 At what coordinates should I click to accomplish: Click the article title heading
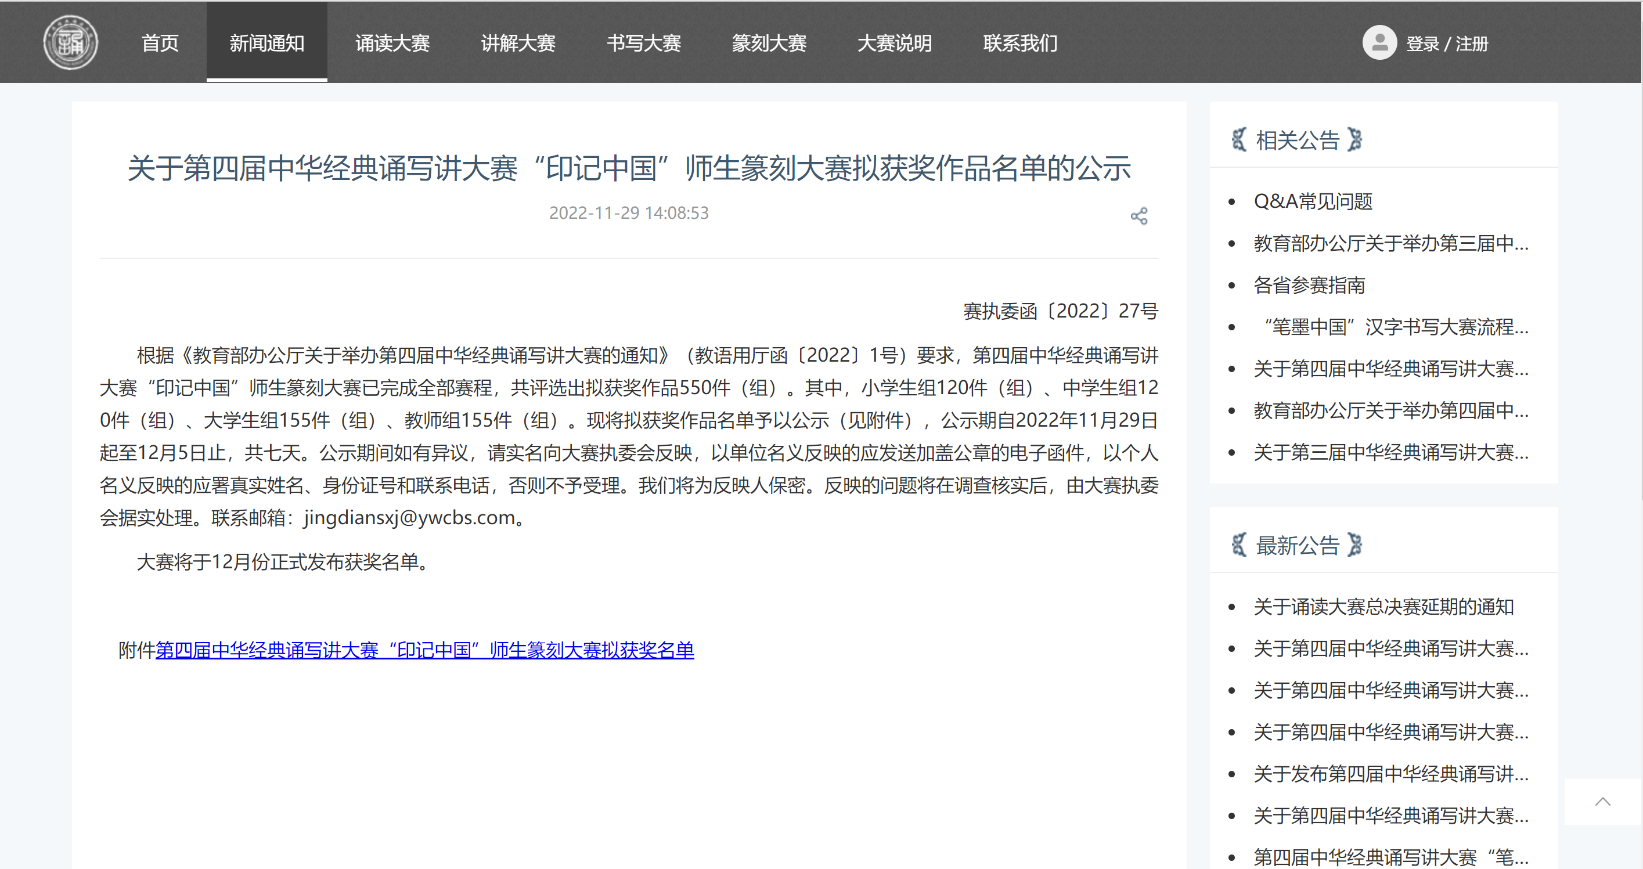pos(629,168)
